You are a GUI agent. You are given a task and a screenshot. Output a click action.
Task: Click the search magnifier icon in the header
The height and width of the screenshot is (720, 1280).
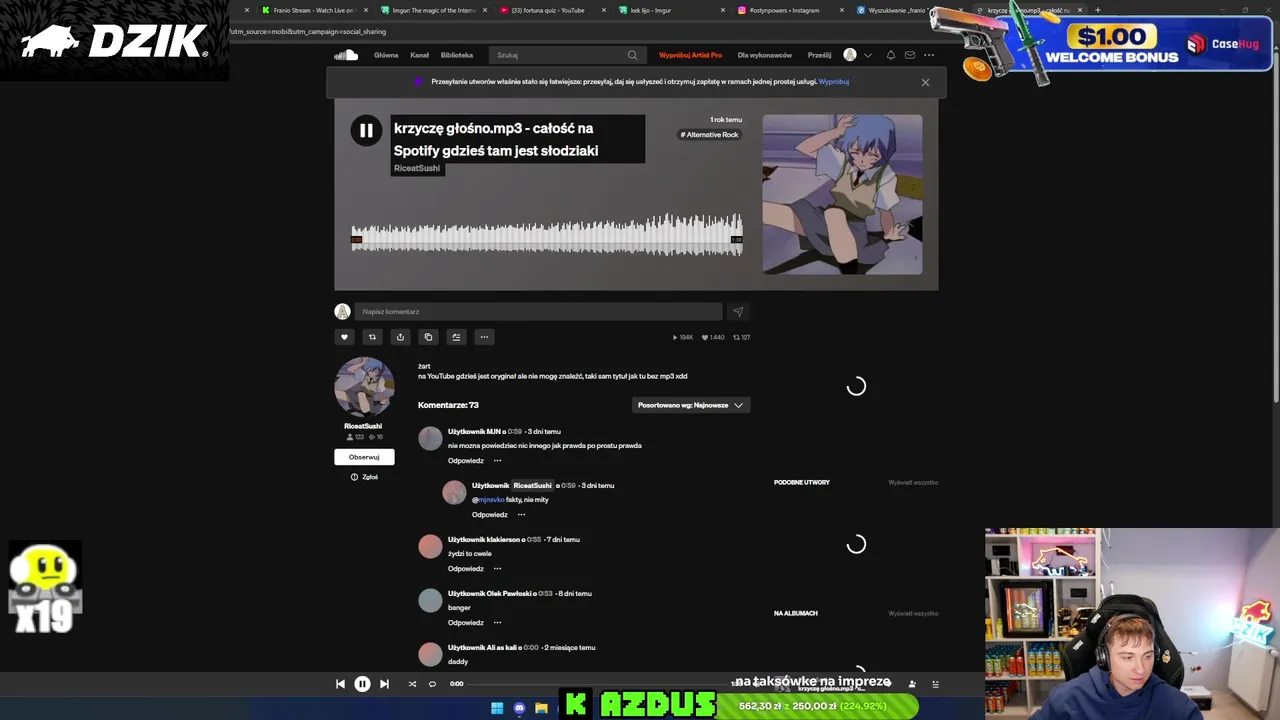[632, 55]
